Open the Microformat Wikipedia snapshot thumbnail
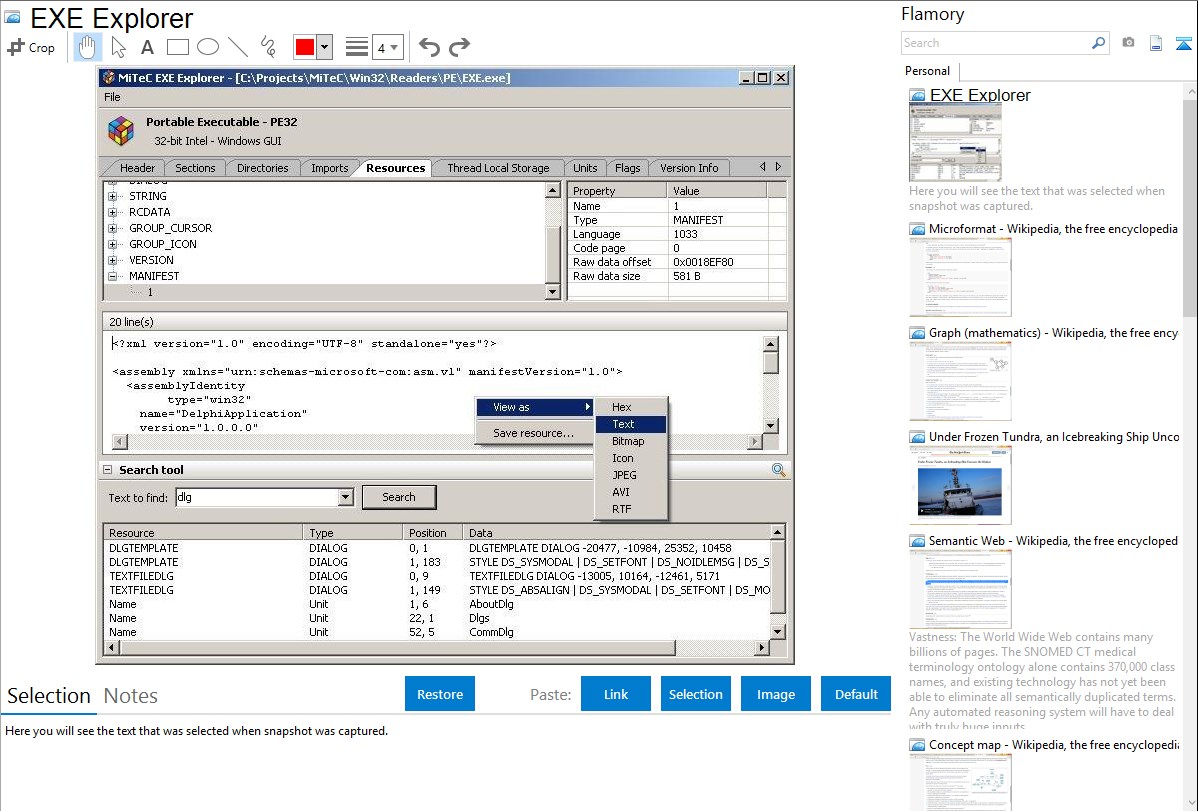The height and width of the screenshot is (811, 1198). pos(960,277)
